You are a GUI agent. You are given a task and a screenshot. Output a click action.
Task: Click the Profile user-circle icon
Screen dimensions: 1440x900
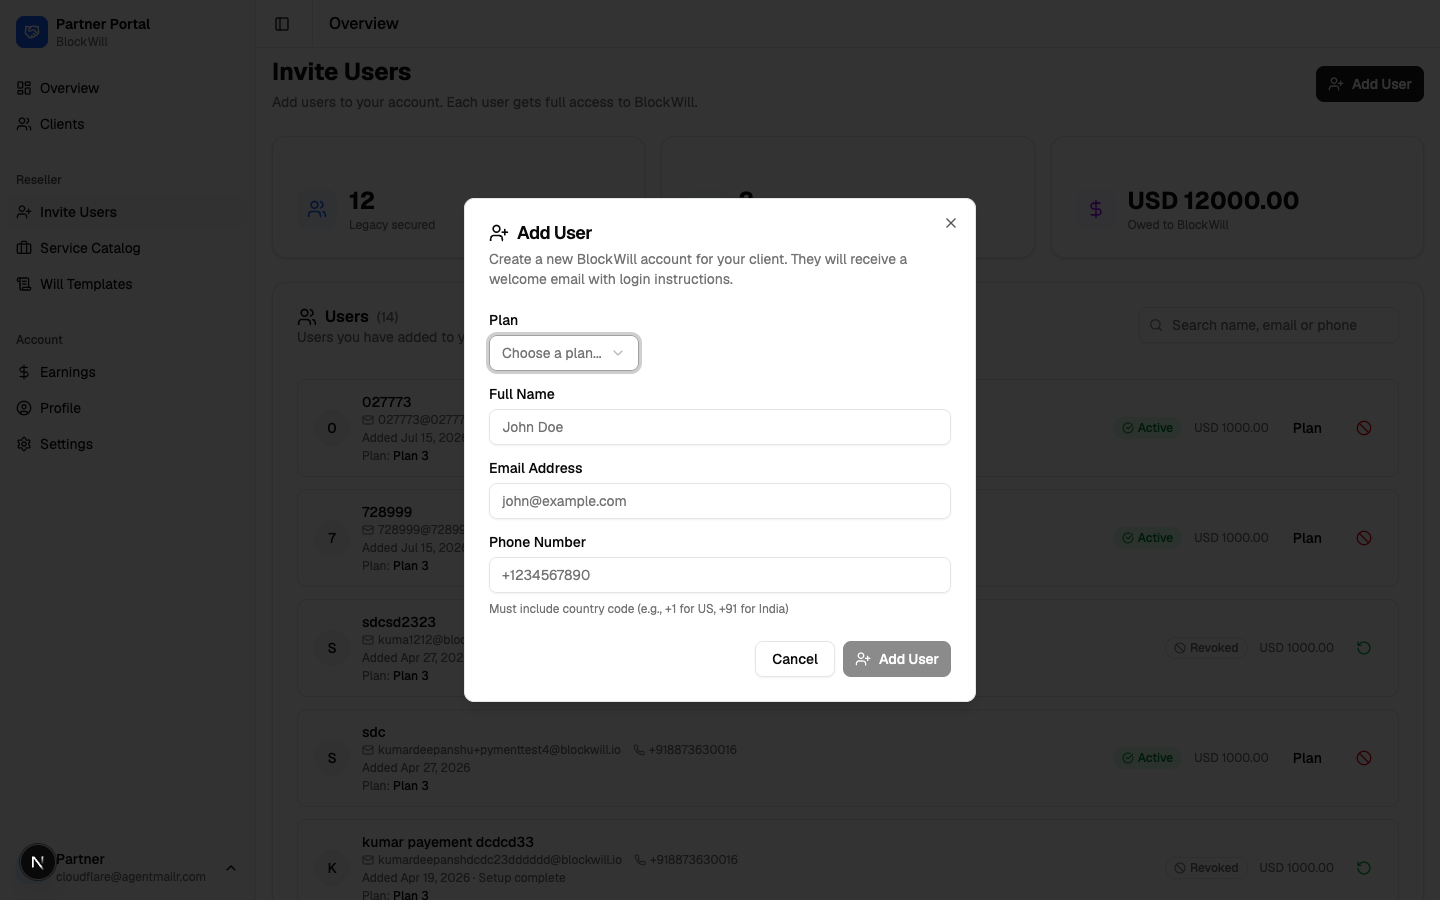(x=24, y=408)
